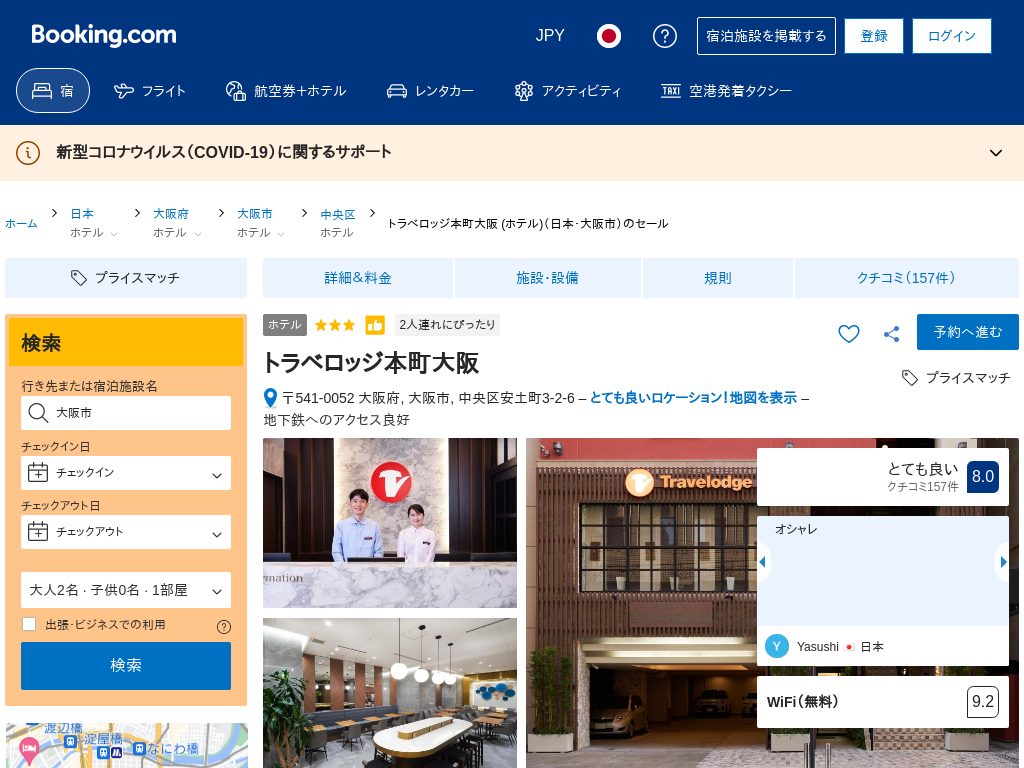Click the WiFi(無料) label

[803, 702]
